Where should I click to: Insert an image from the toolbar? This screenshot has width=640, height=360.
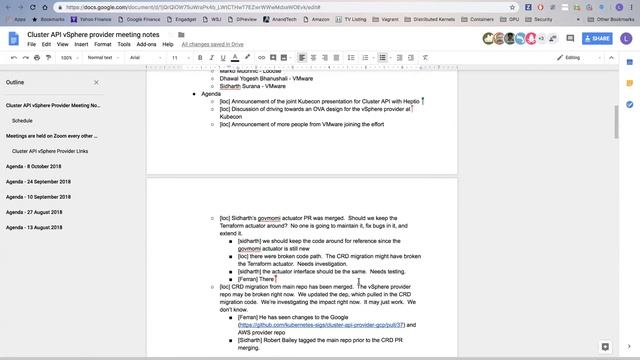point(284,58)
